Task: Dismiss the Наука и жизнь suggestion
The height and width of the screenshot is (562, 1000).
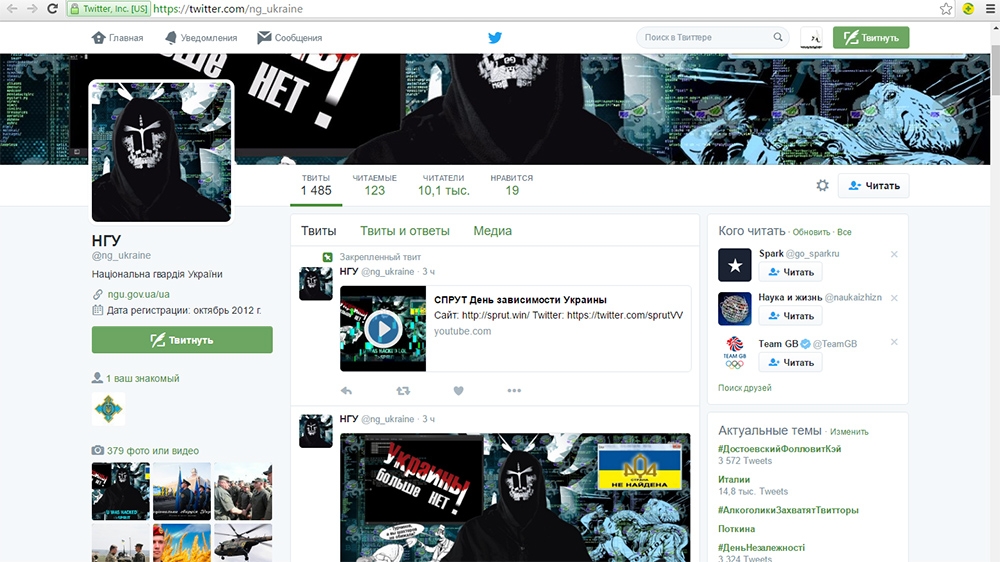Action: [x=894, y=298]
